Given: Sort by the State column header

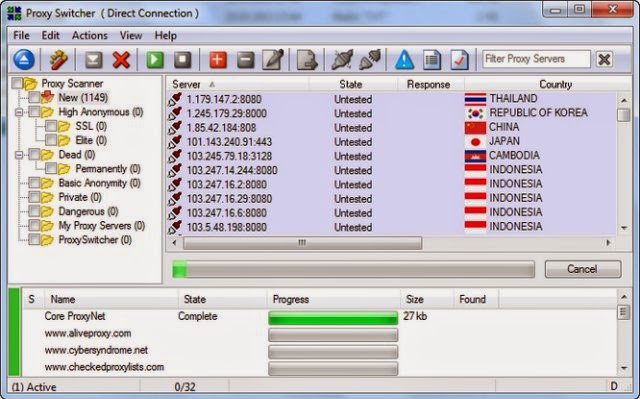Looking at the screenshot, I should pos(353,84).
